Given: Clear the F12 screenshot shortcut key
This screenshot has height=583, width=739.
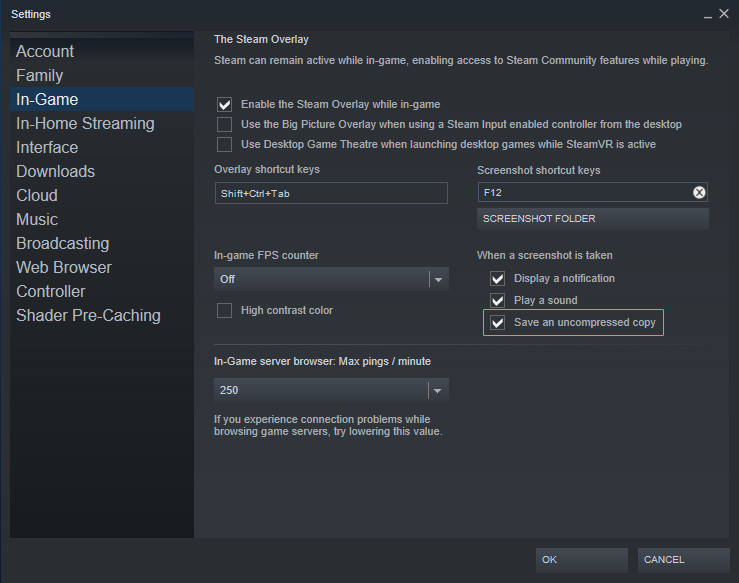Looking at the screenshot, I should pos(699,192).
